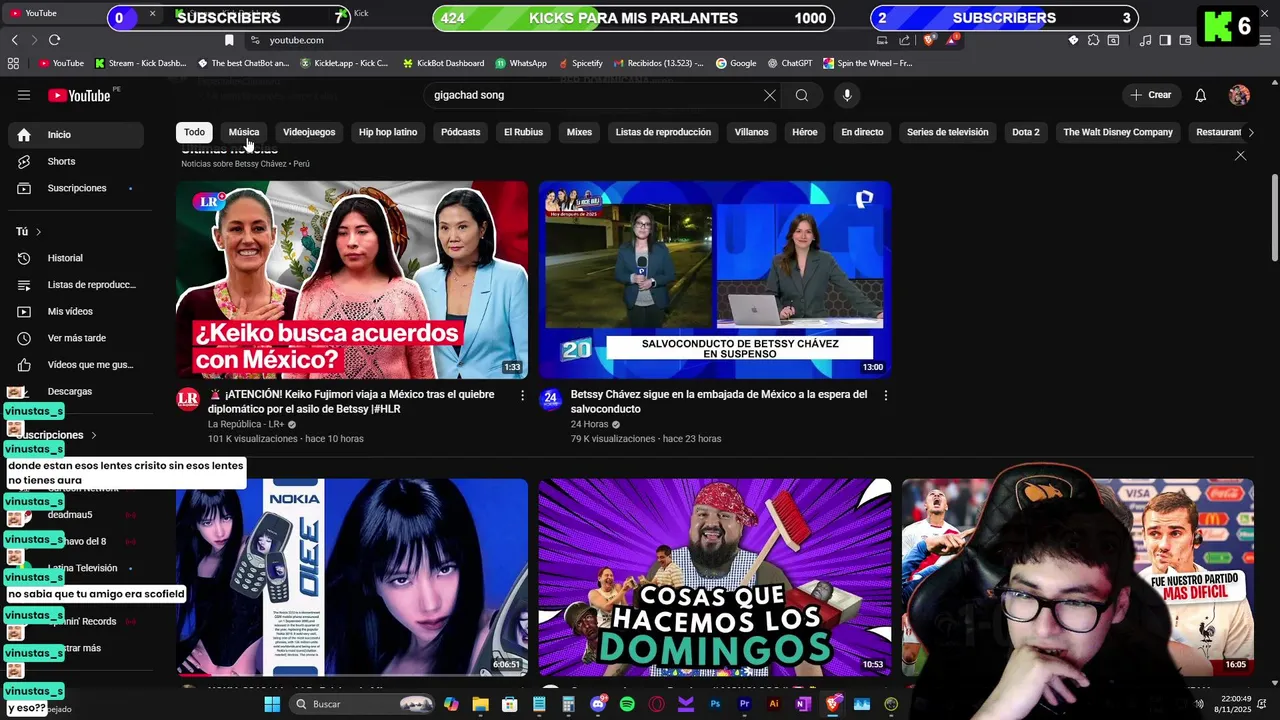
Task: Click the Crear button
Action: 1150,95
